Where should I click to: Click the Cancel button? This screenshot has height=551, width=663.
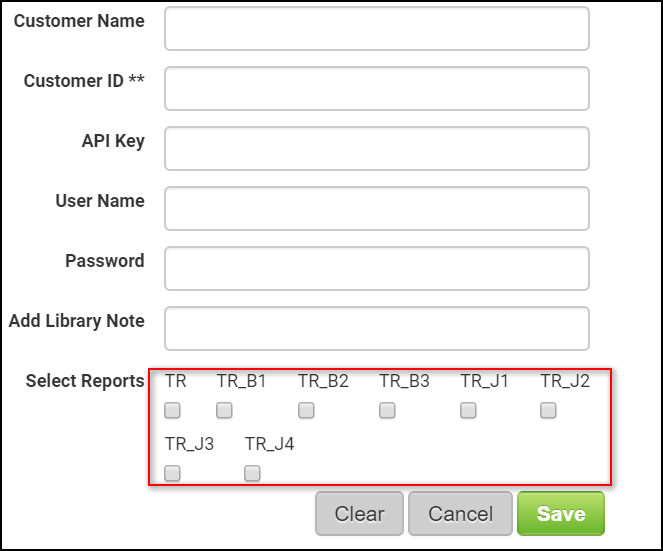click(x=460, y=514)
